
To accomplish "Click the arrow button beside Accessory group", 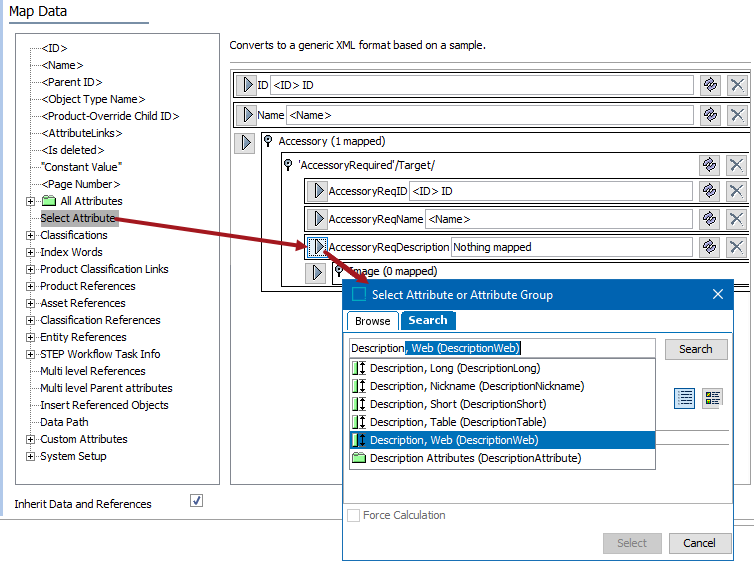I will pyautogui.click(x=245, y=142).
